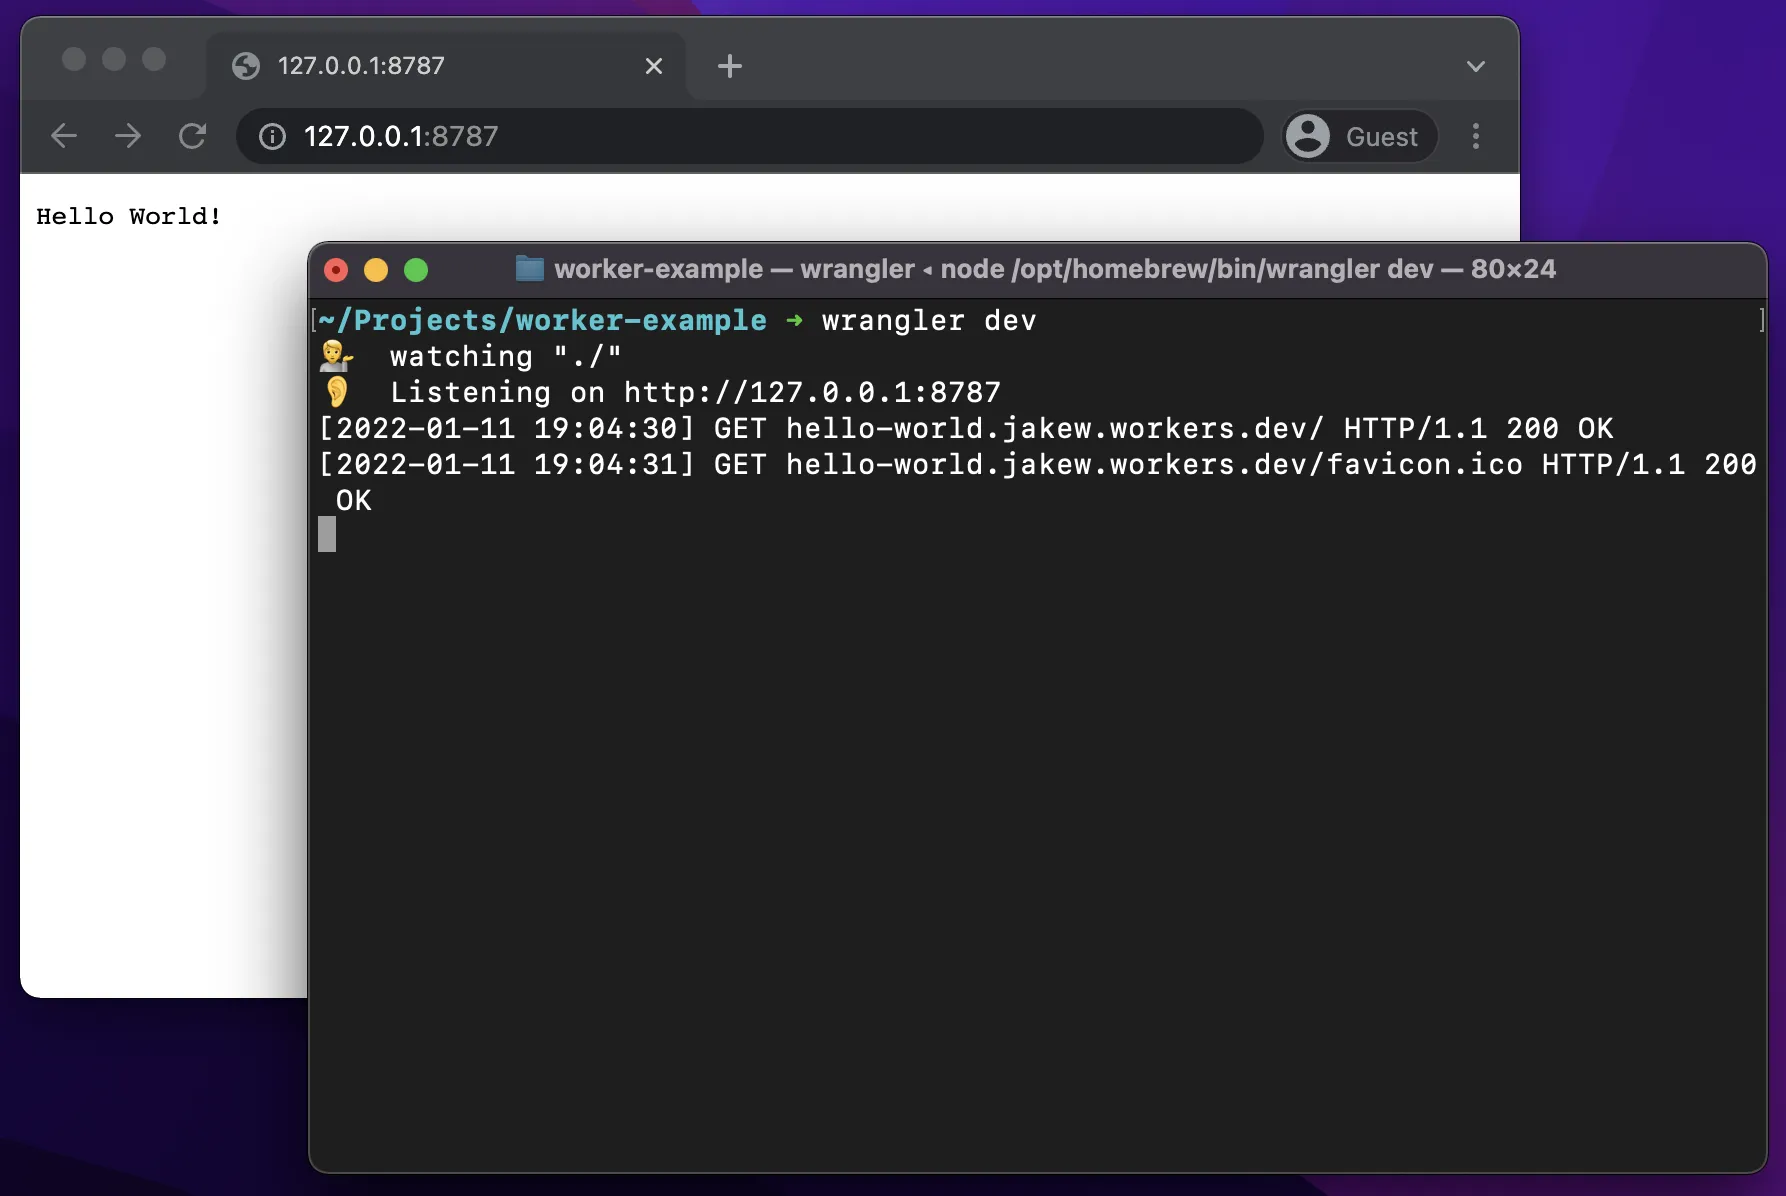This screenshot has width=1786, height=1196.
Task: Click the Hello World! page text
Action: click(x=128, y=216)
